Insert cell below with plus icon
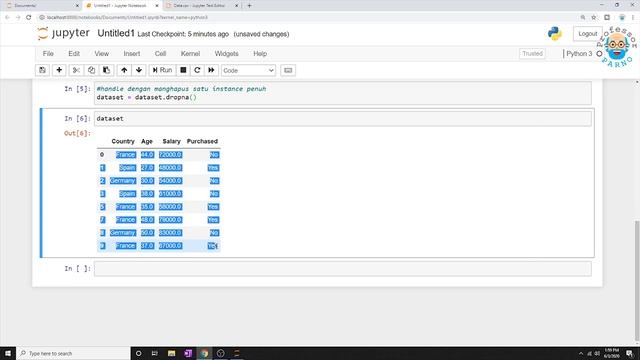Viewport: 640px width, 360px height. coord(59,70)
